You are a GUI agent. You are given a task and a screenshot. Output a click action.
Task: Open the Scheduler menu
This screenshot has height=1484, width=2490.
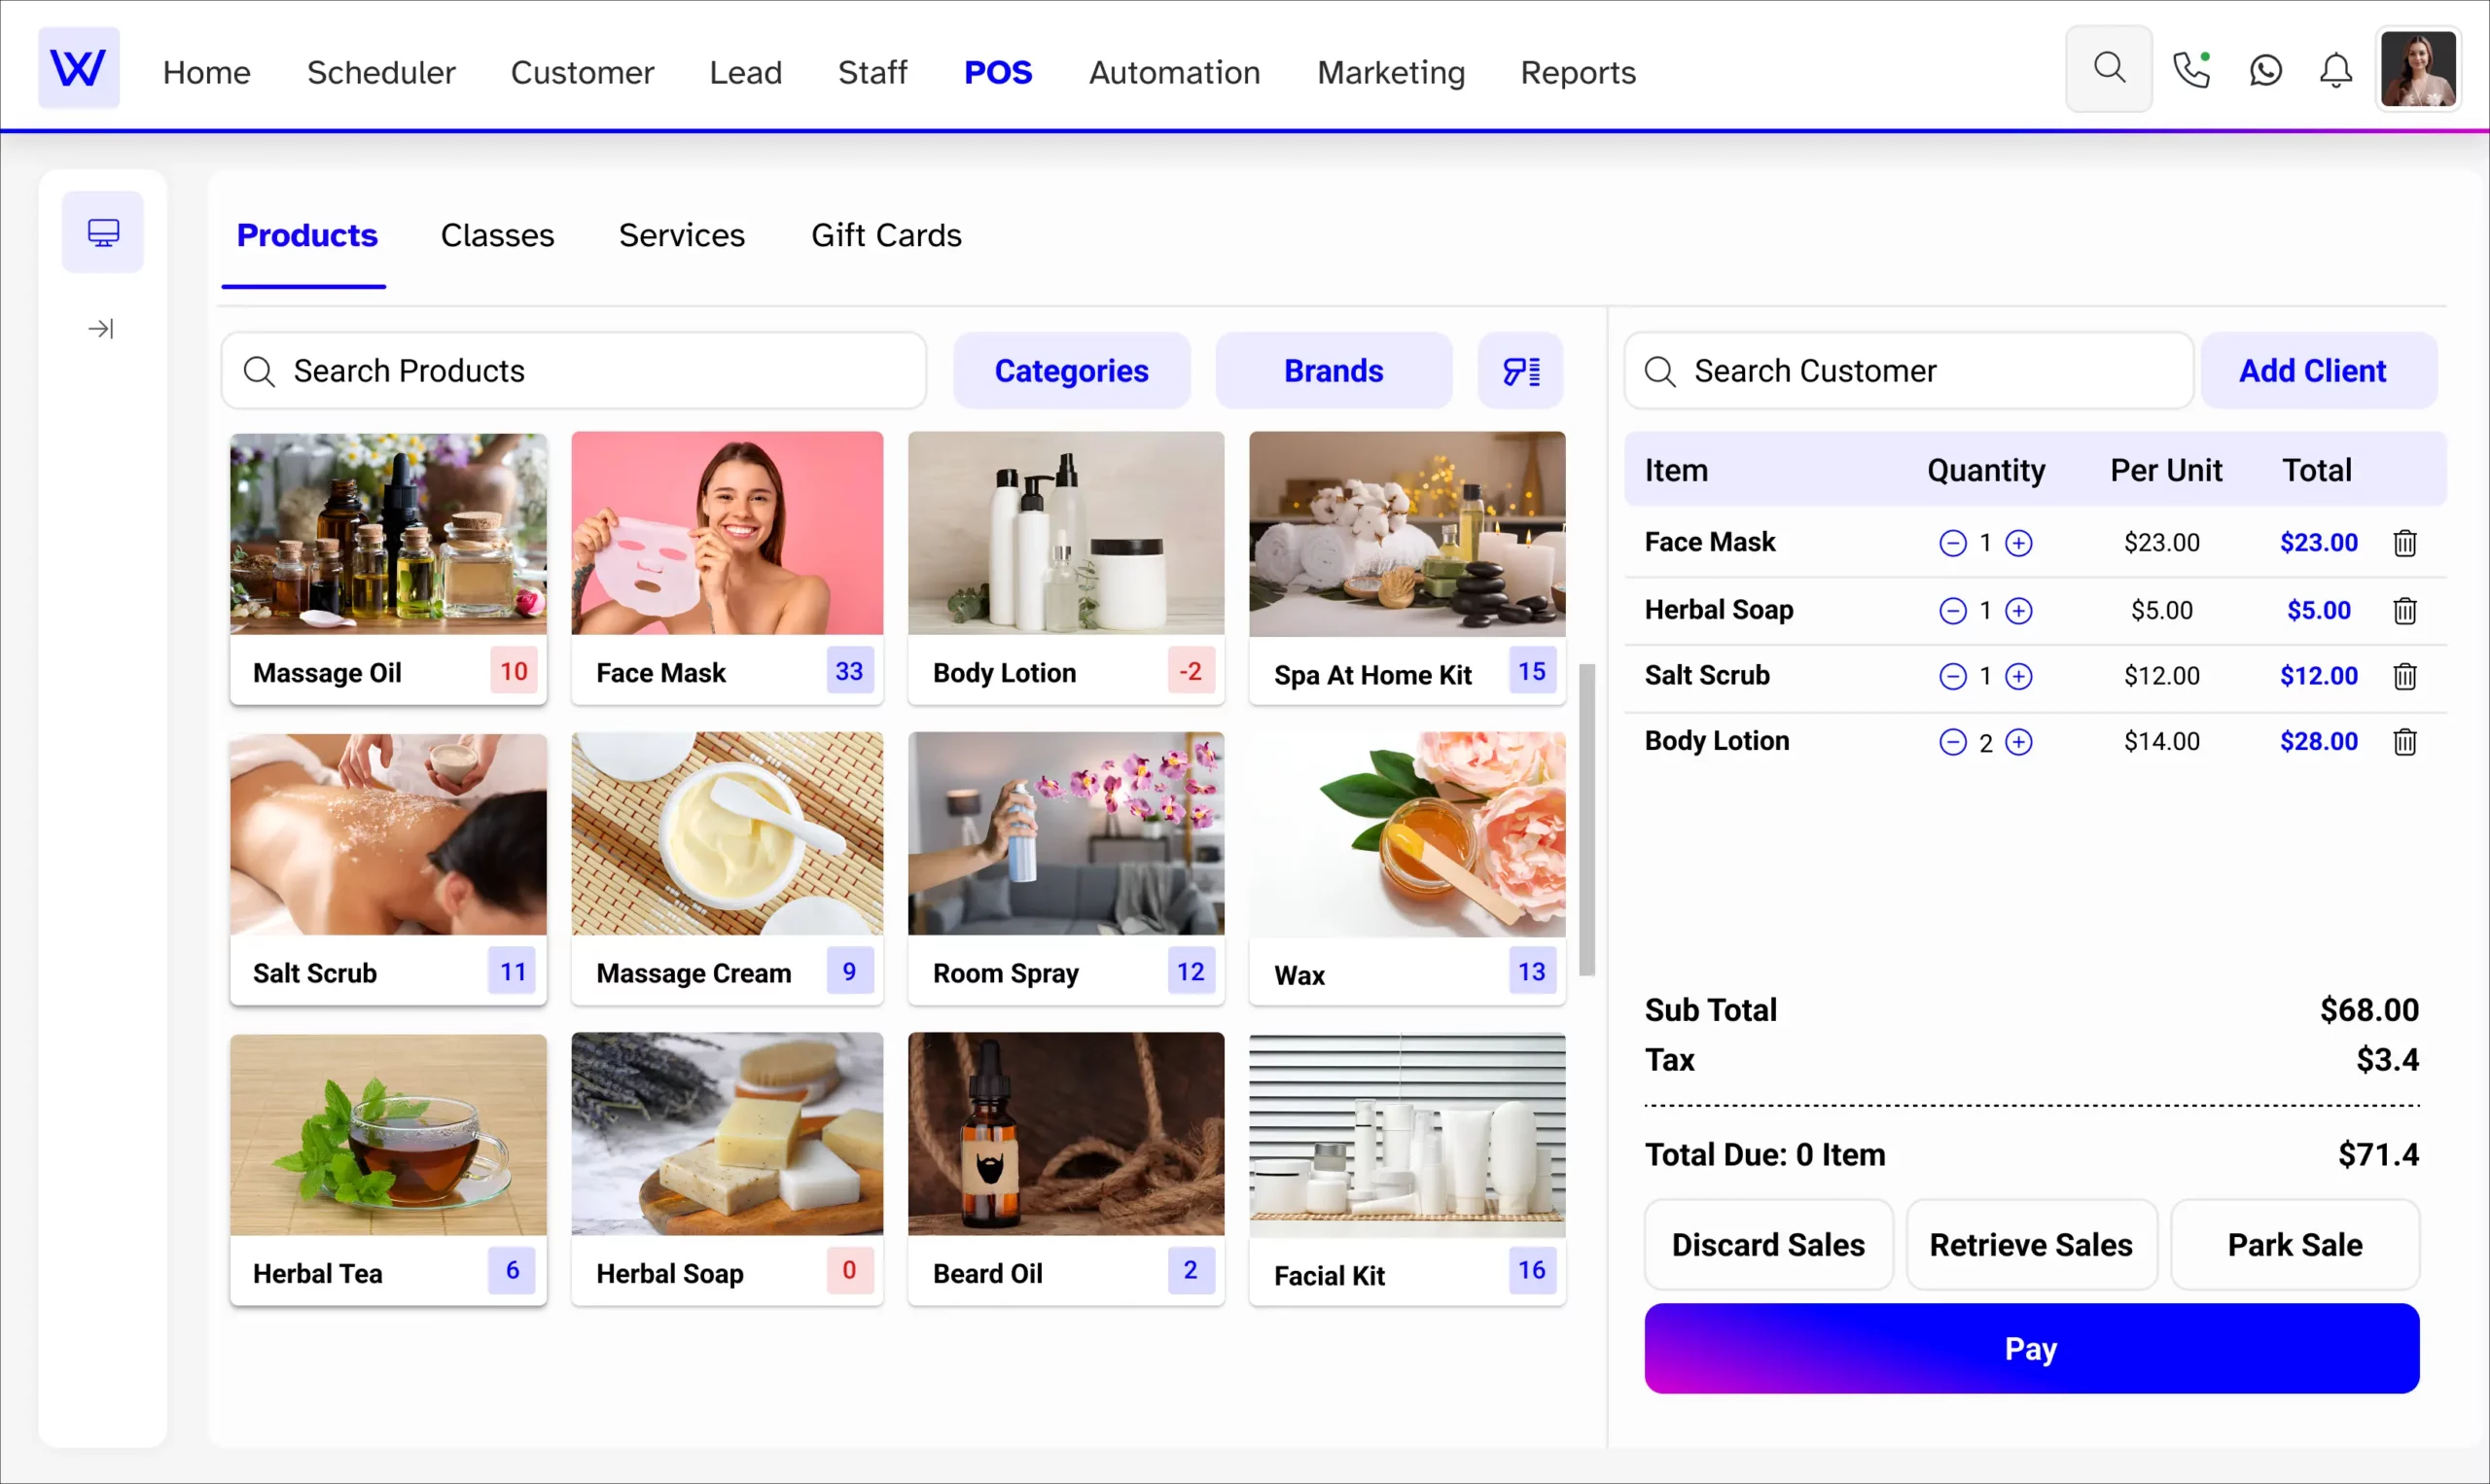[381, 72]
